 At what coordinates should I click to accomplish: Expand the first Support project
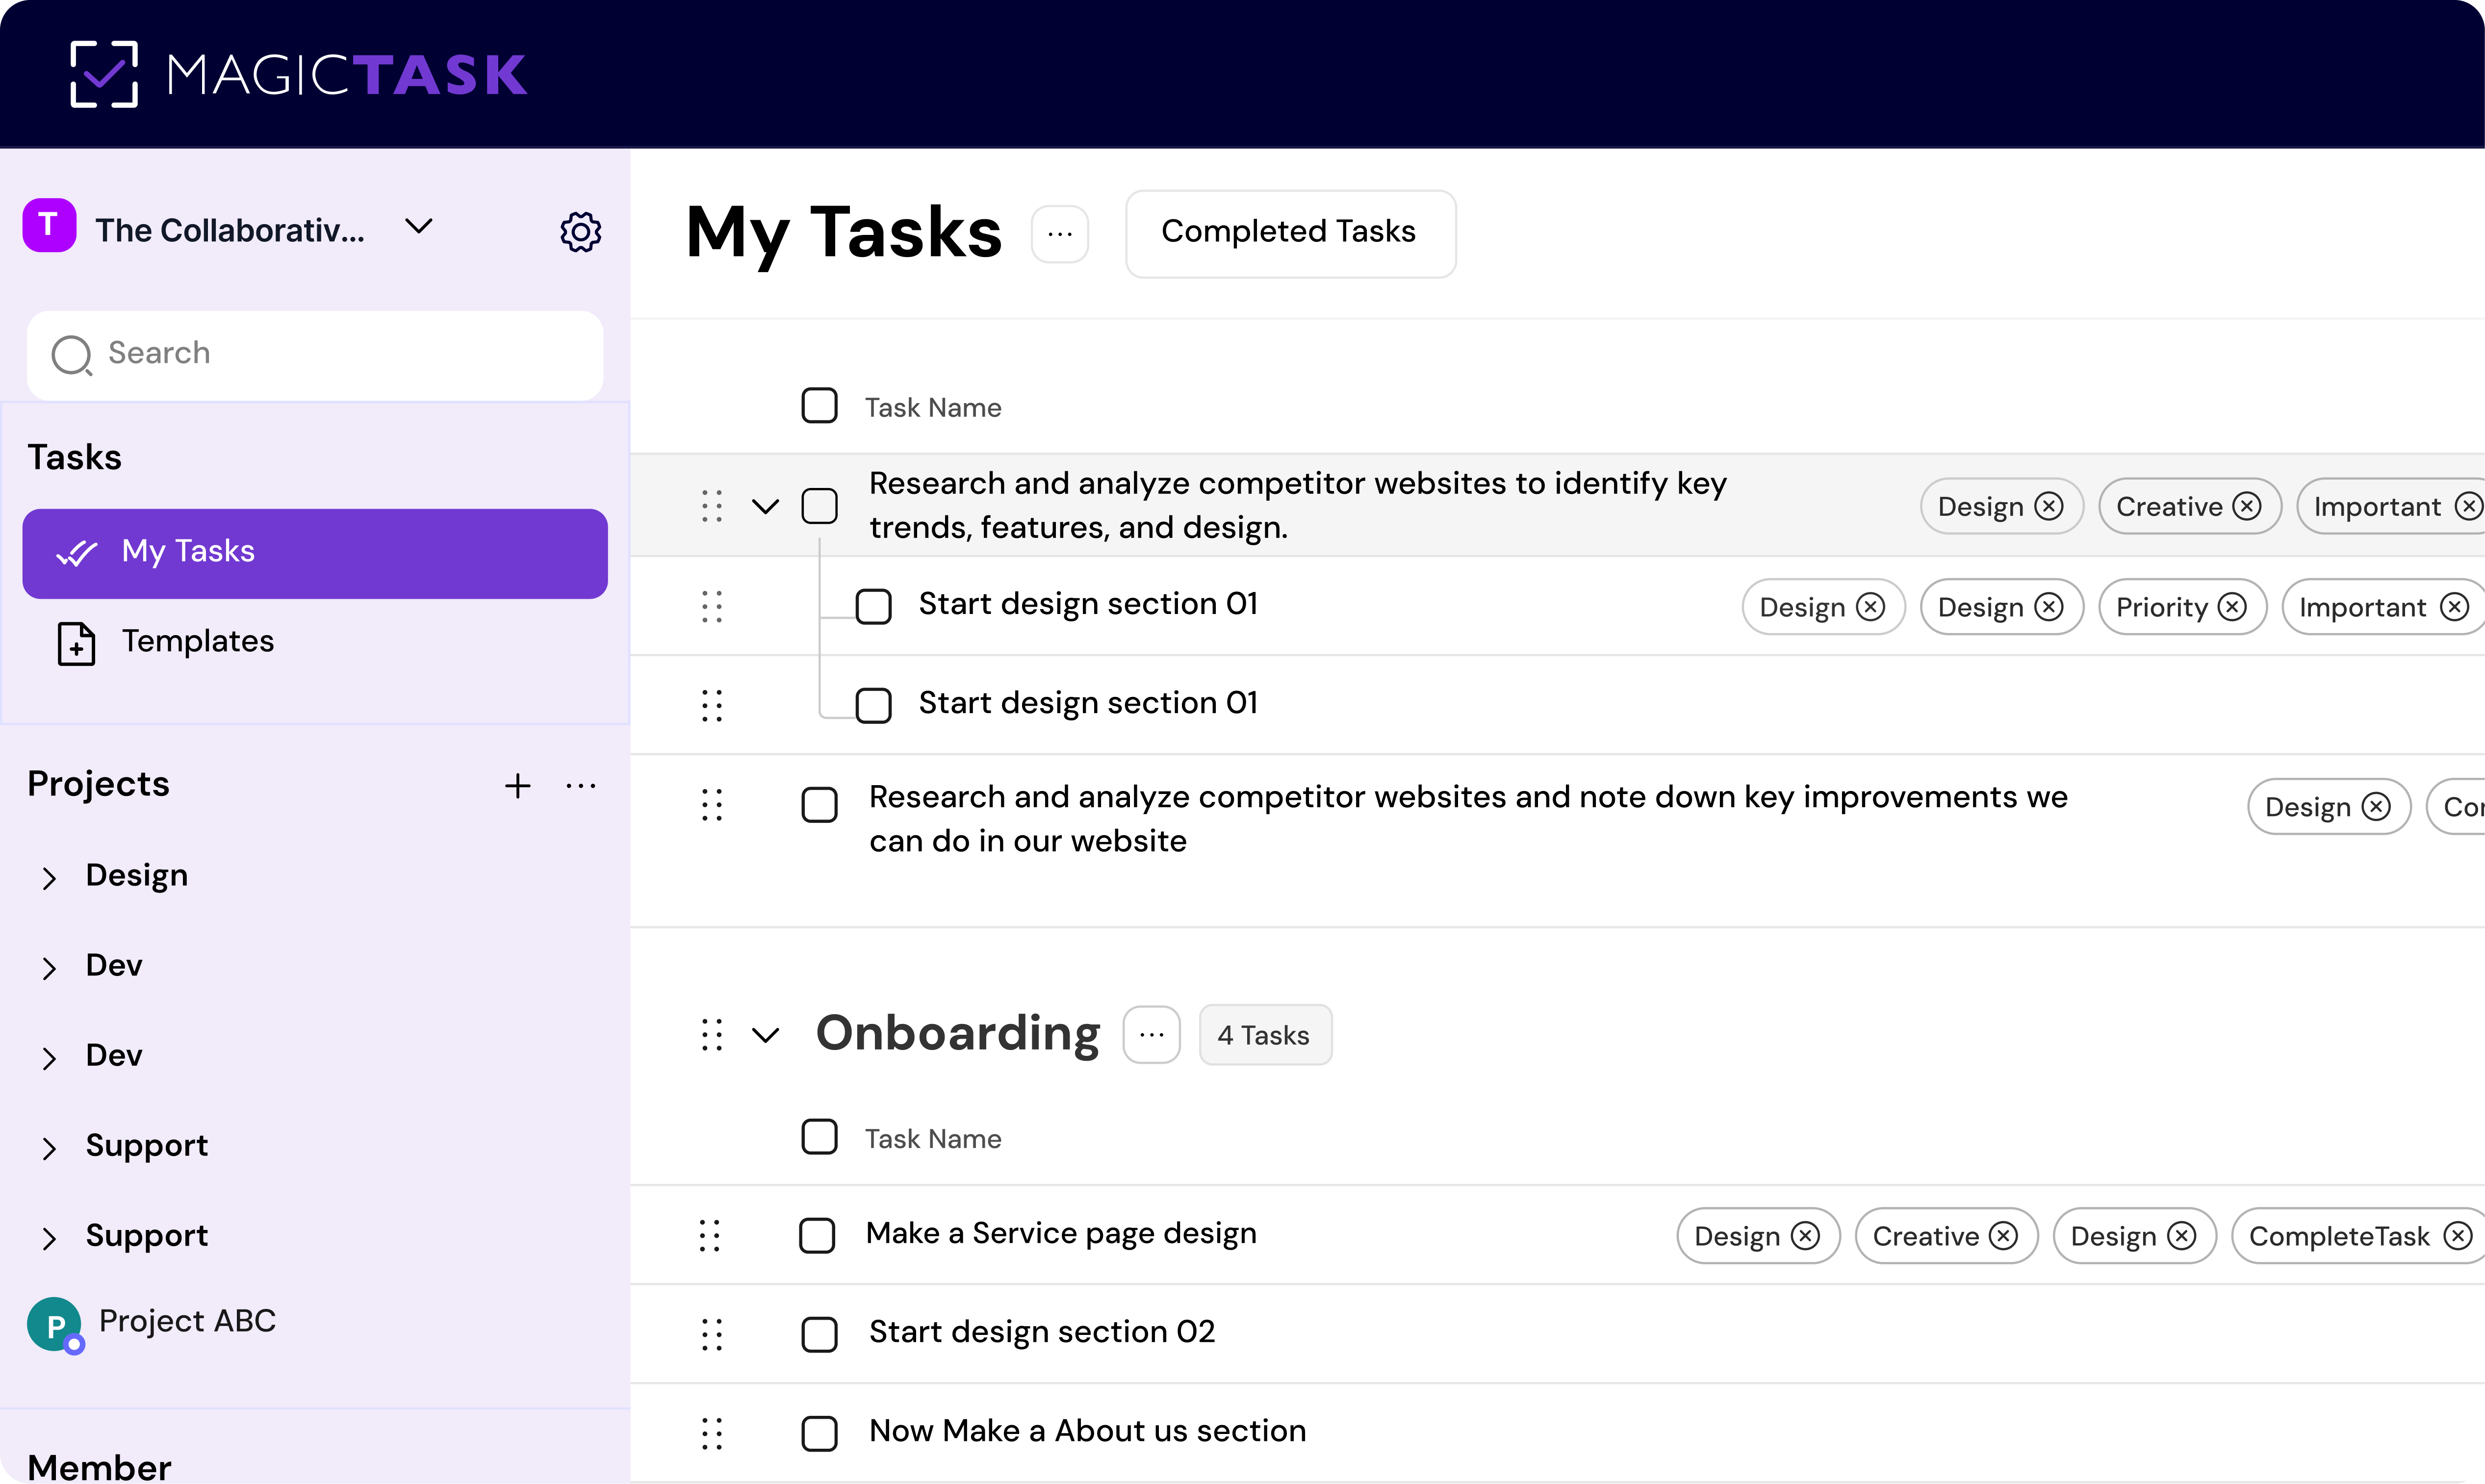click(49, 1148)
